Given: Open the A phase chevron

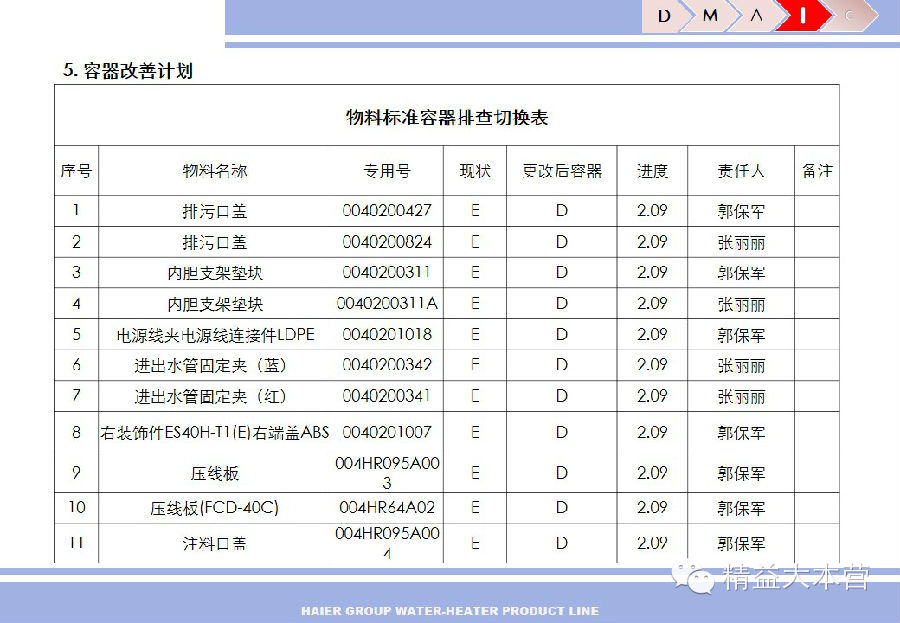Looking at the screenshot, I should 757,16.
